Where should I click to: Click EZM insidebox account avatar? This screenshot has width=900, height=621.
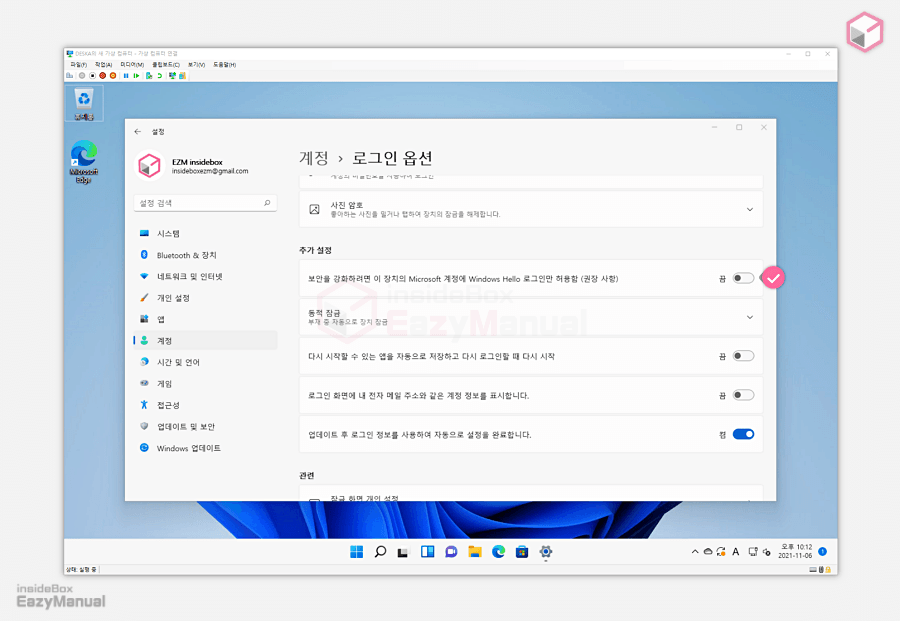[x=149, y=165]
